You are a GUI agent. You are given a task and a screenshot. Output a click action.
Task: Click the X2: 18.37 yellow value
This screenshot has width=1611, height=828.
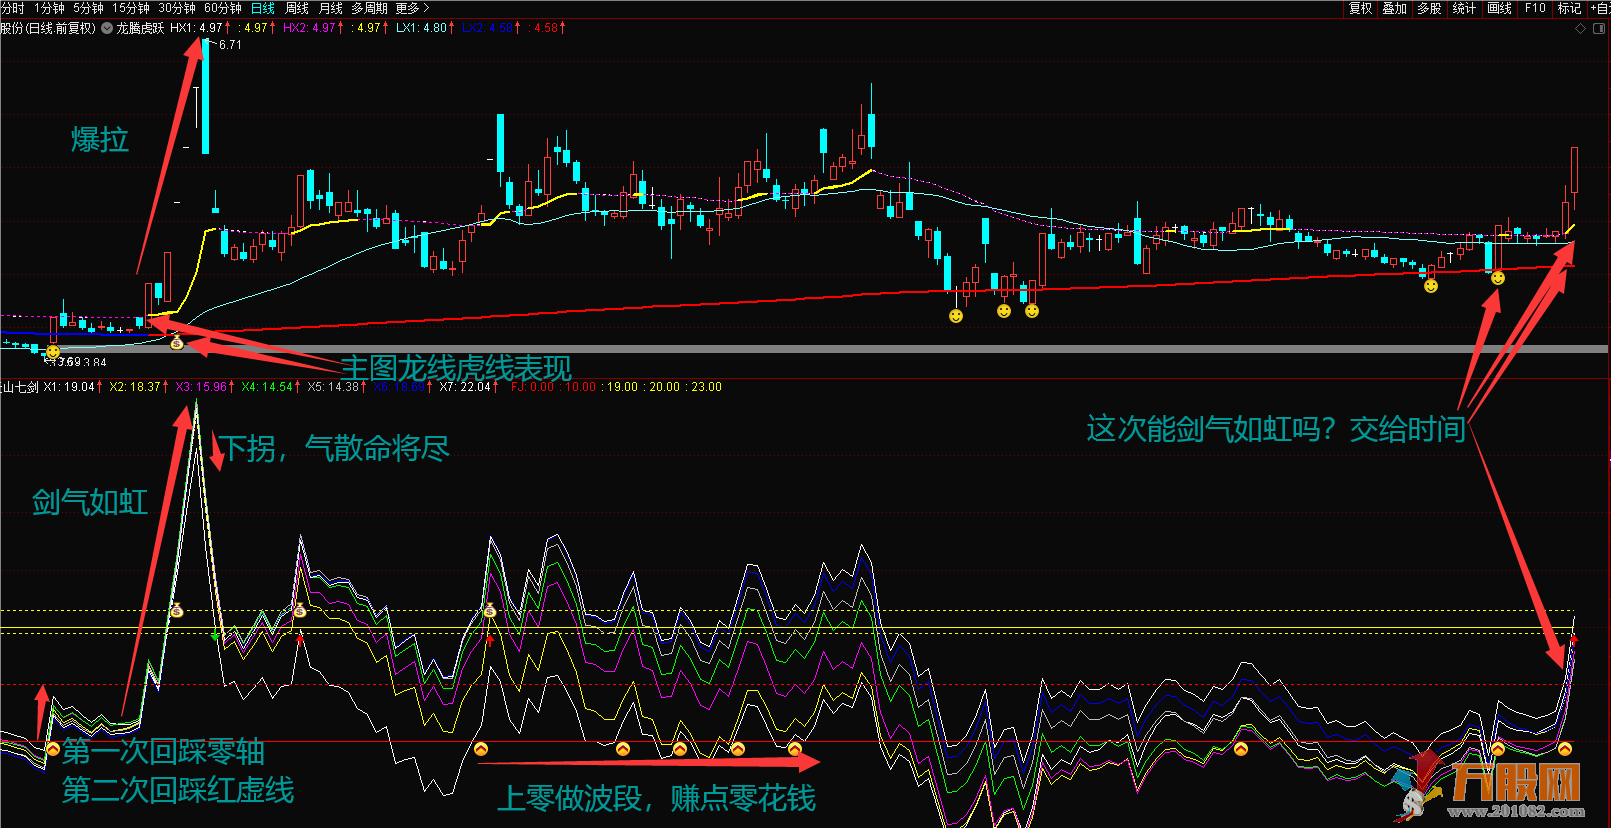136,387
